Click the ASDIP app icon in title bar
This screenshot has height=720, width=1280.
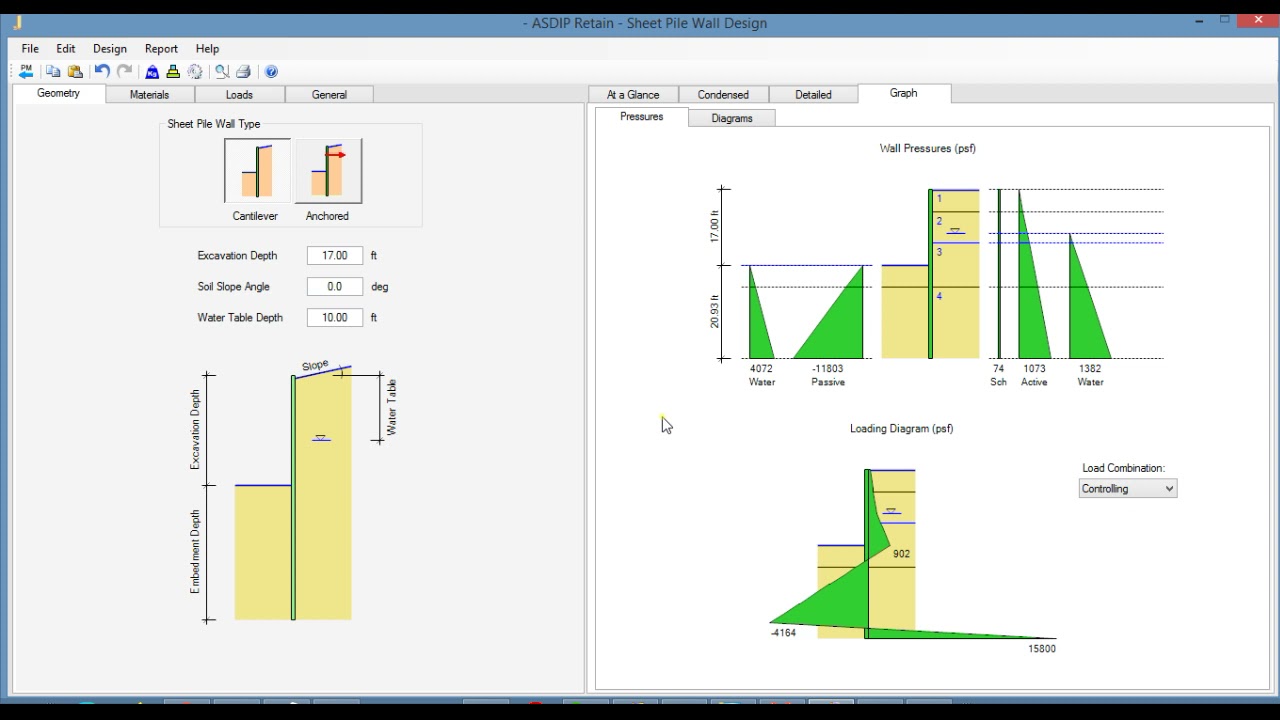tap(18, 22)
